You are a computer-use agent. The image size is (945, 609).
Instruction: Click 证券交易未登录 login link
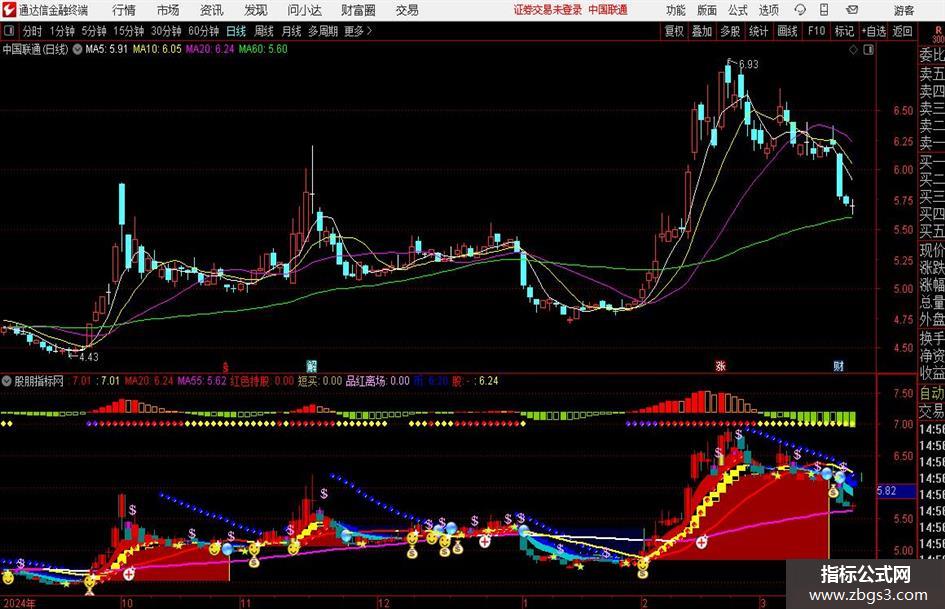(548, 10)
